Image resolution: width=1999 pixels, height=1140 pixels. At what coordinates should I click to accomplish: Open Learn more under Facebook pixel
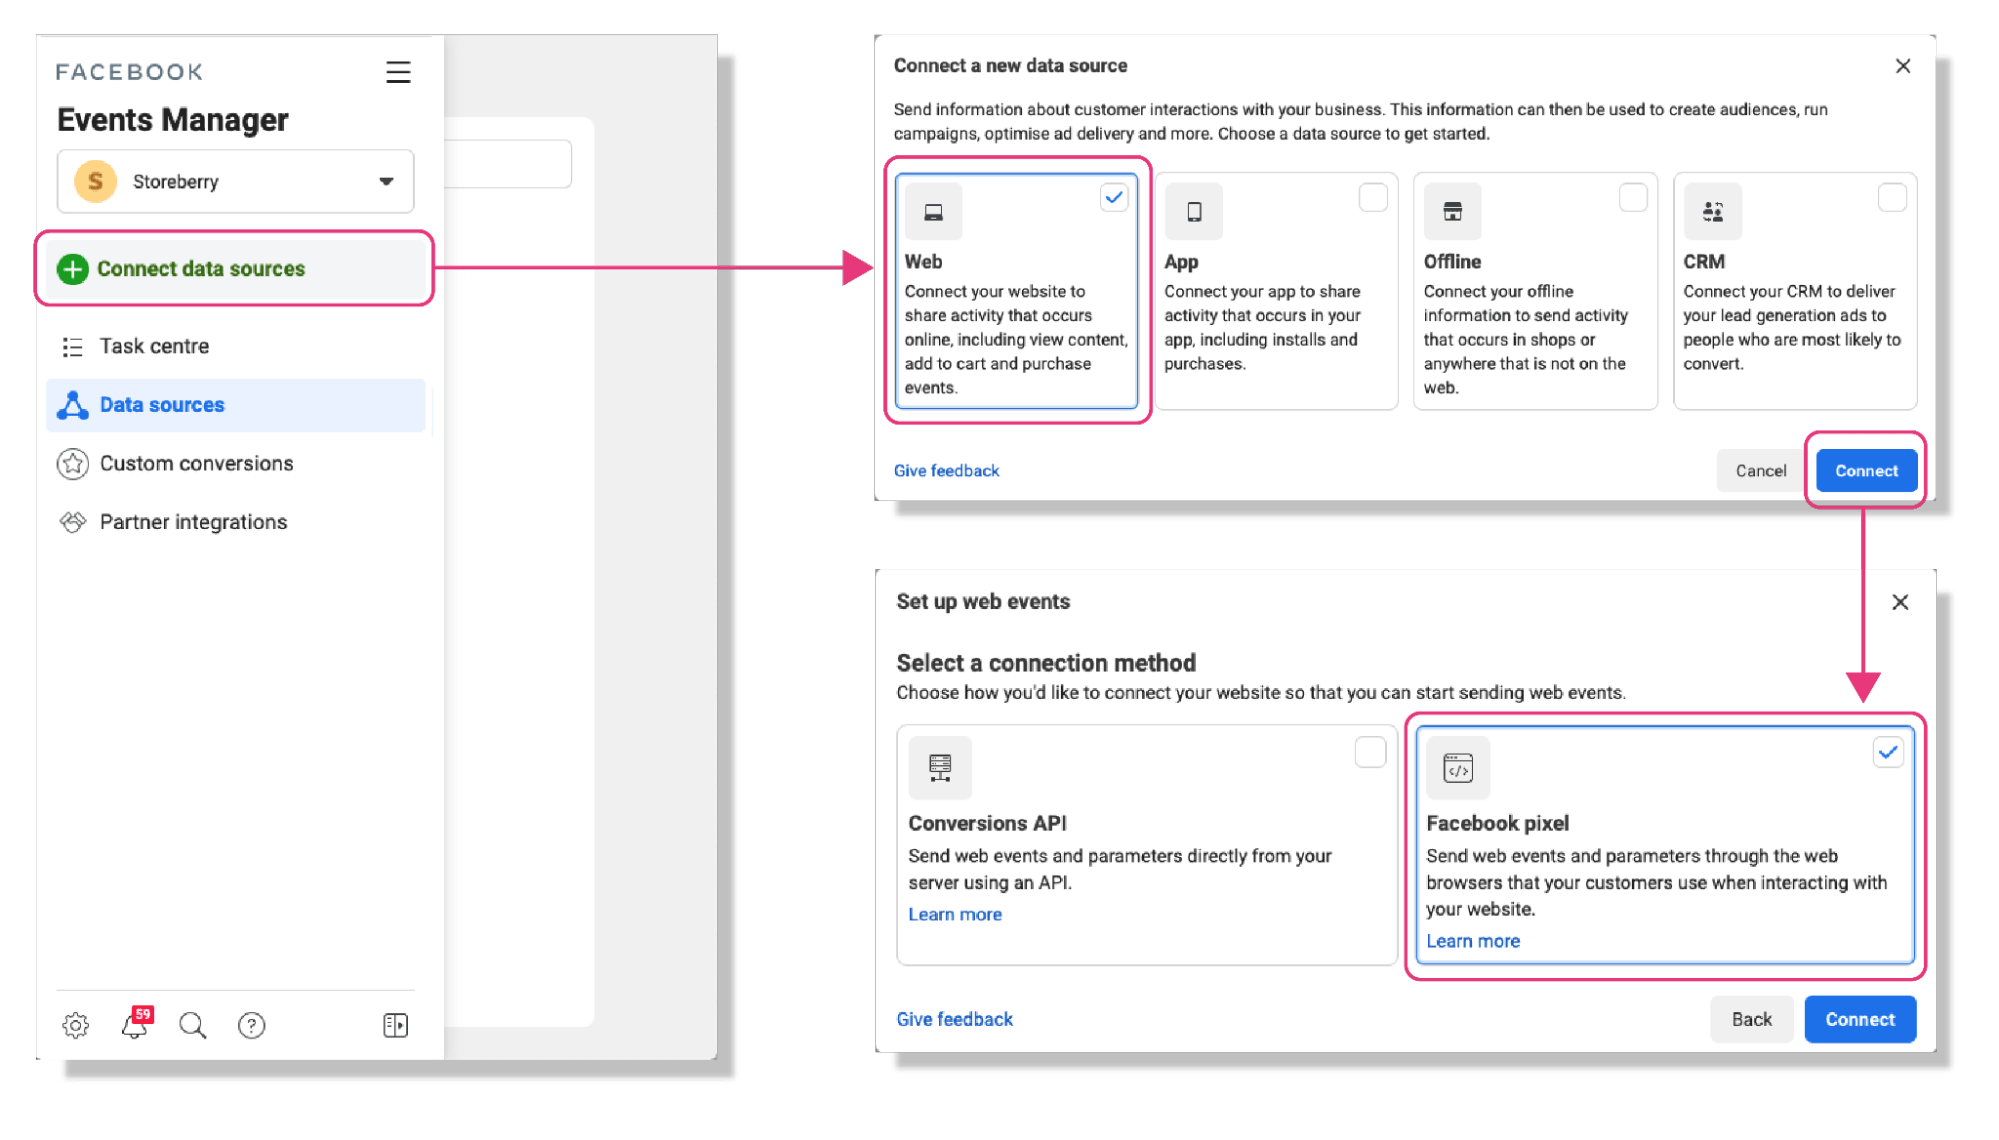[x=1473, y=941]
